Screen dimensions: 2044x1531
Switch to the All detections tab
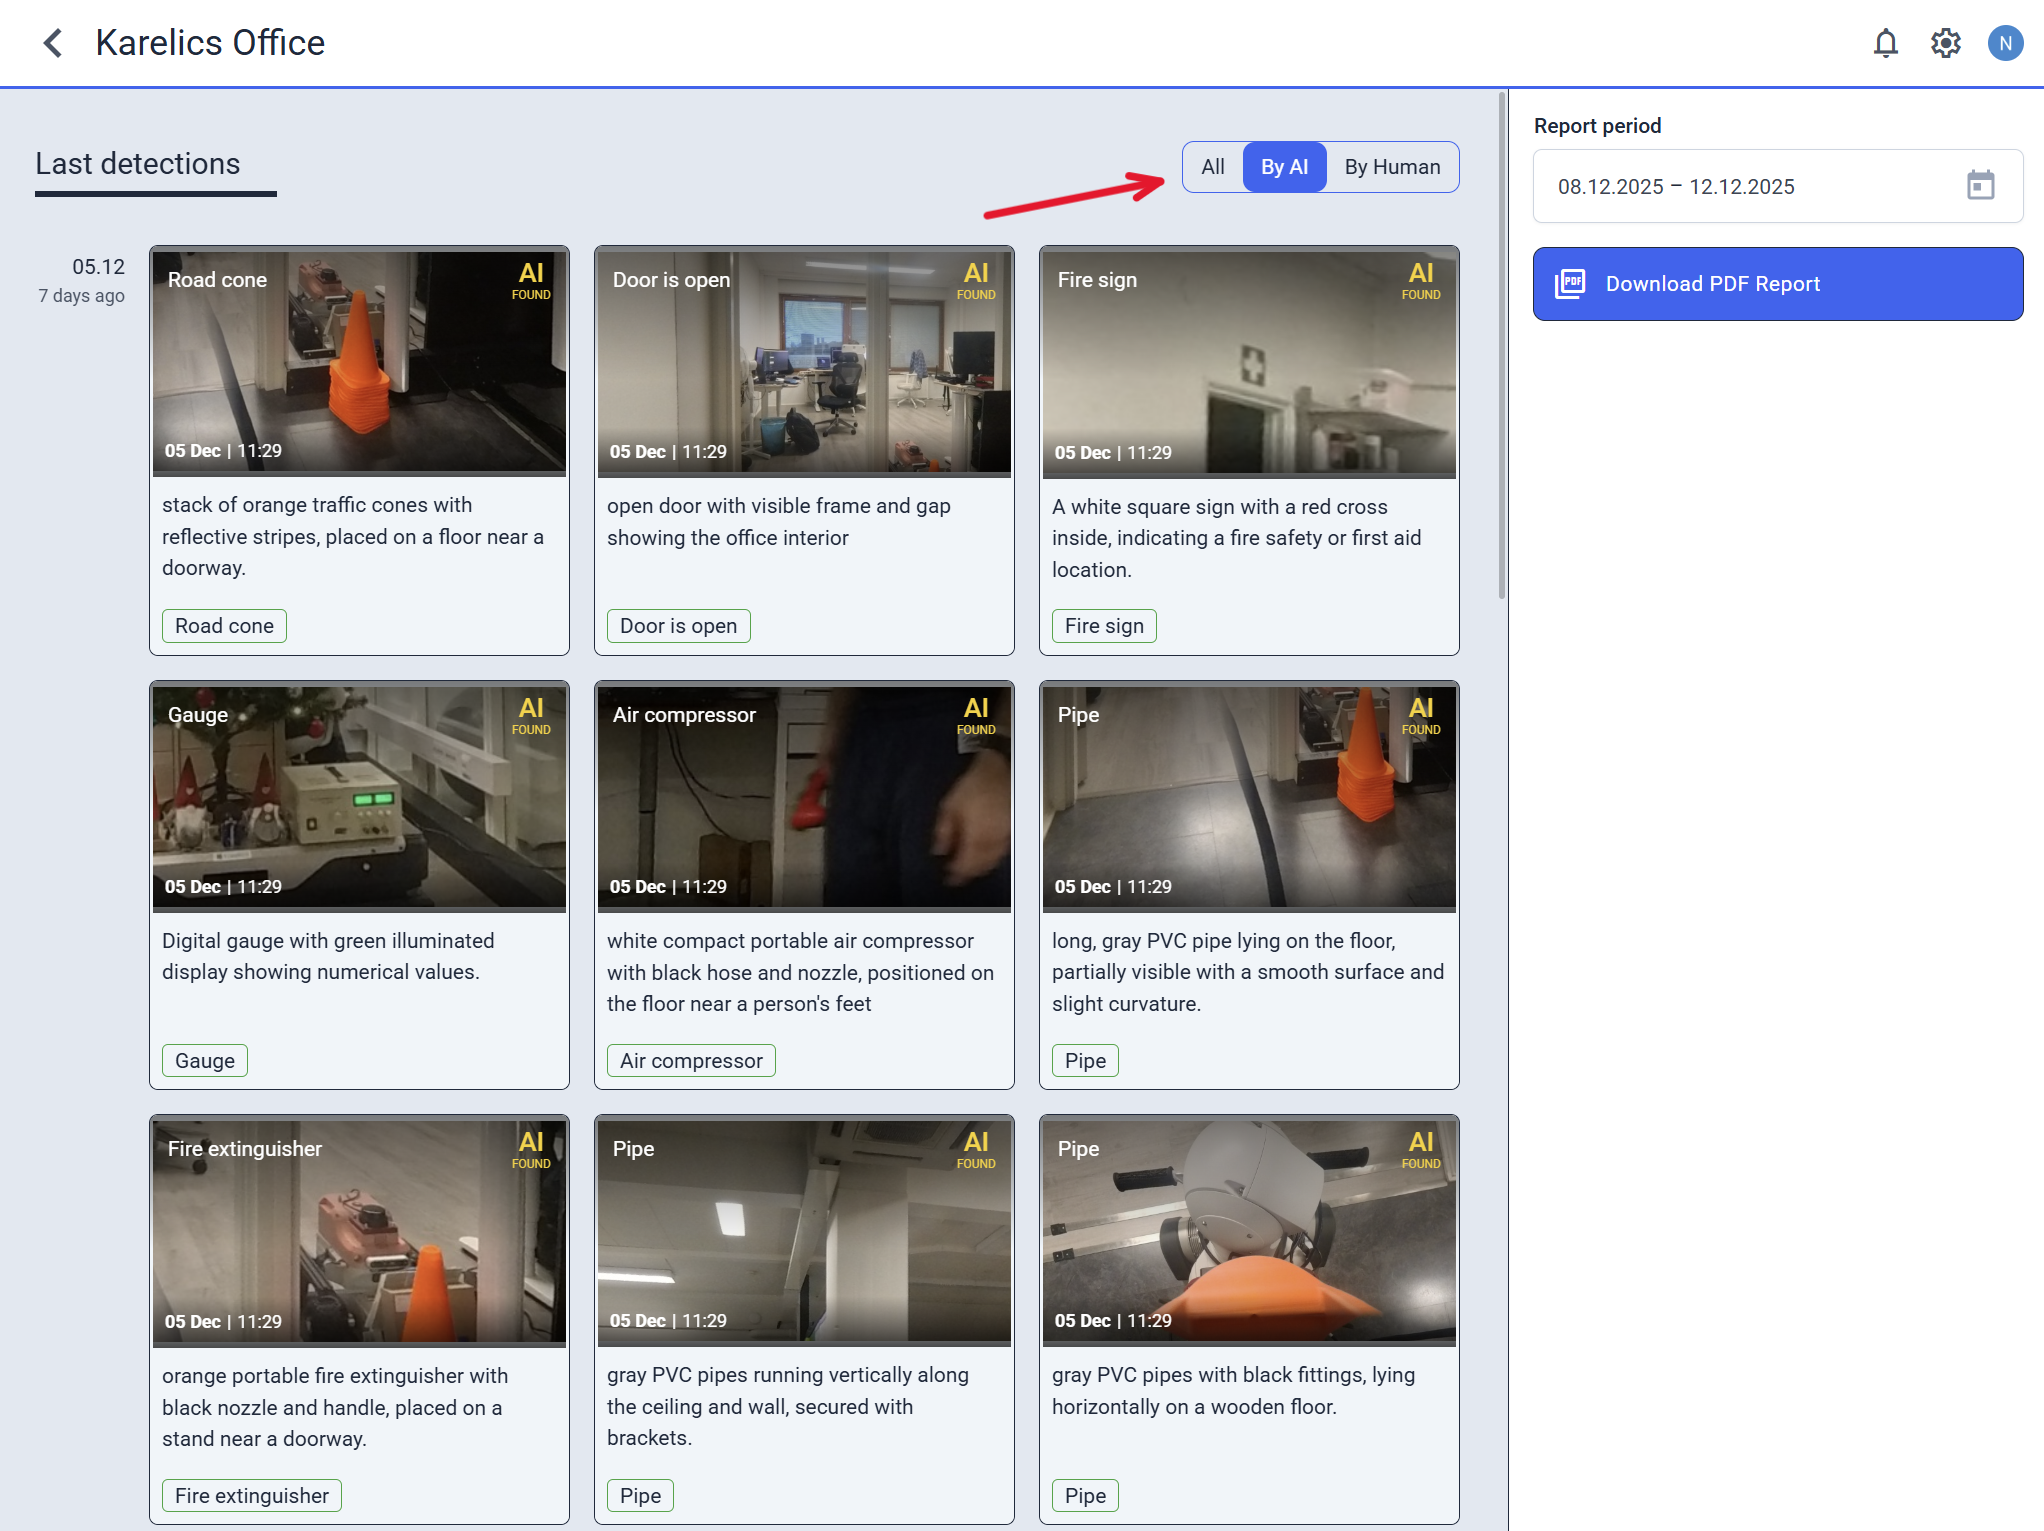click(x=1212, y=167)
